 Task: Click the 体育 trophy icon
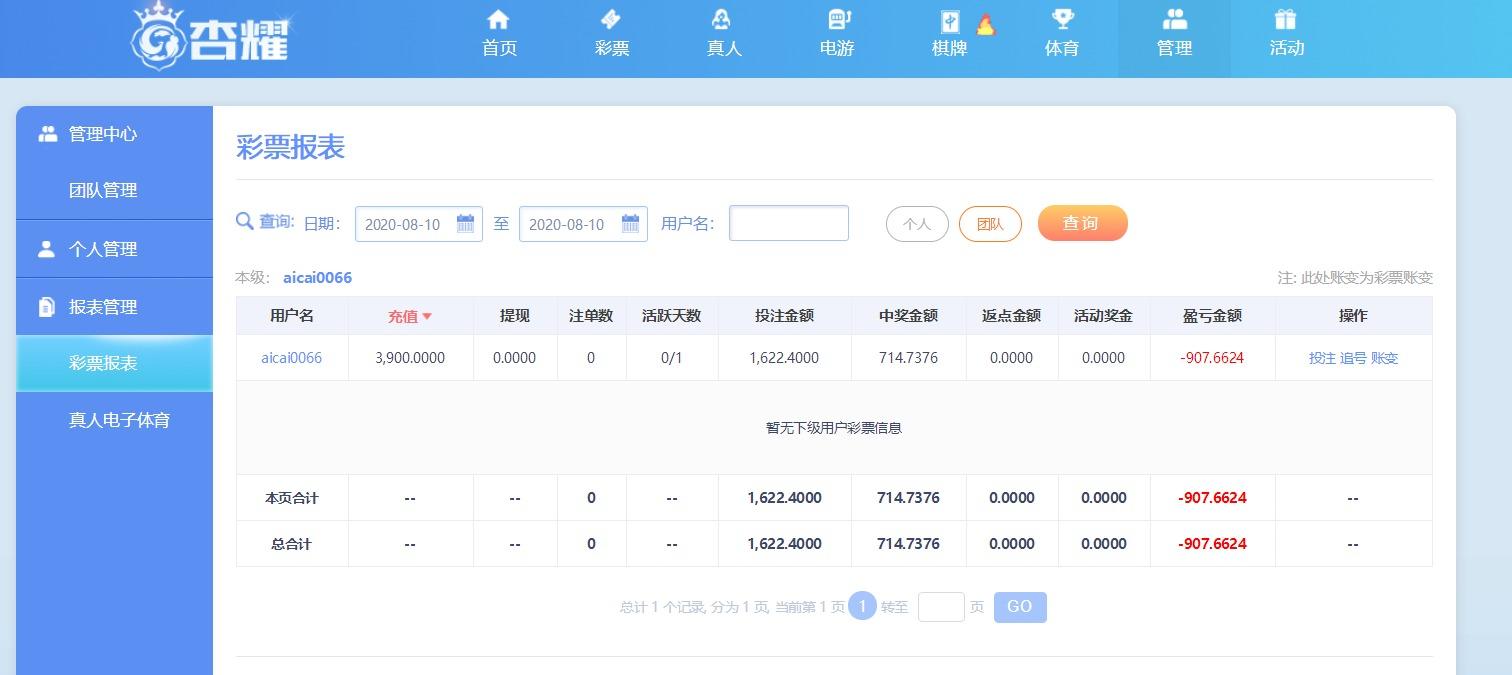[x=1062, y=20]
